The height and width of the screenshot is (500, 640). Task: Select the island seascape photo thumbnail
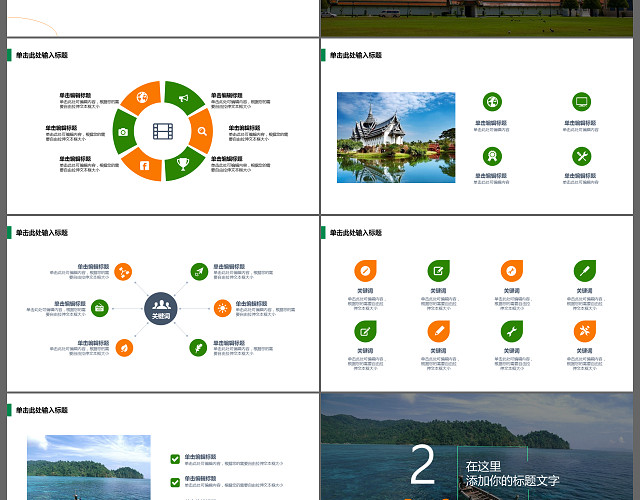(89, 467)
